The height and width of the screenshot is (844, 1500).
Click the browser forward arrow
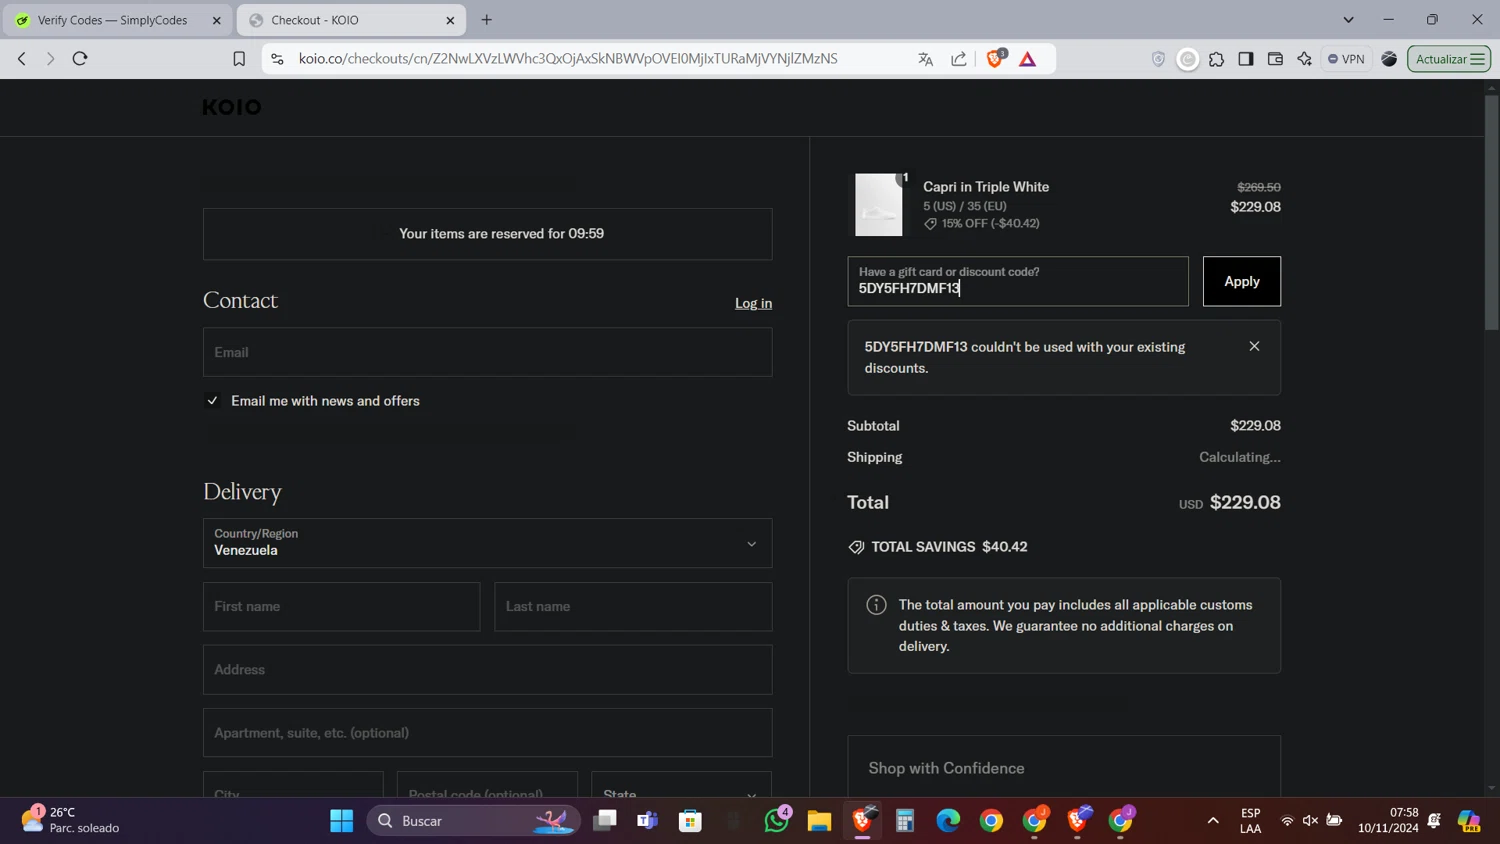(x=50, y=59)
